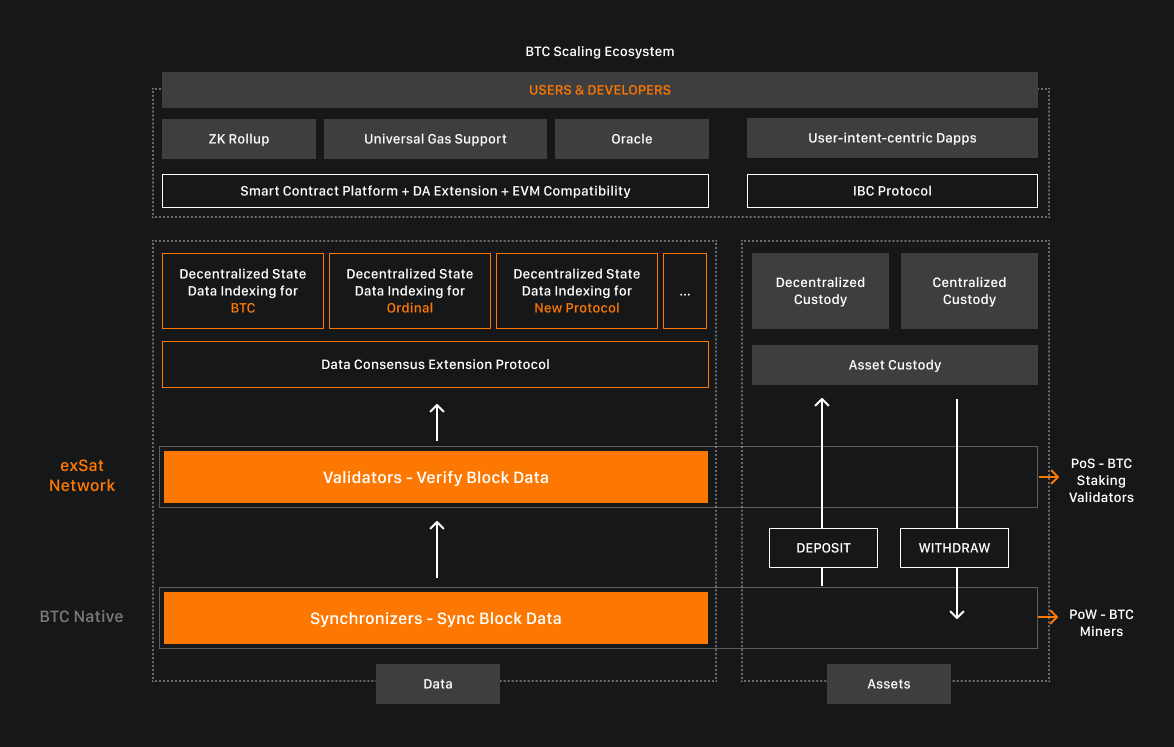The width and height of the screenshot is (1174, 747).
Task: Select Smart Contract Platform + DA Extension box
Action: click(435, 191)
